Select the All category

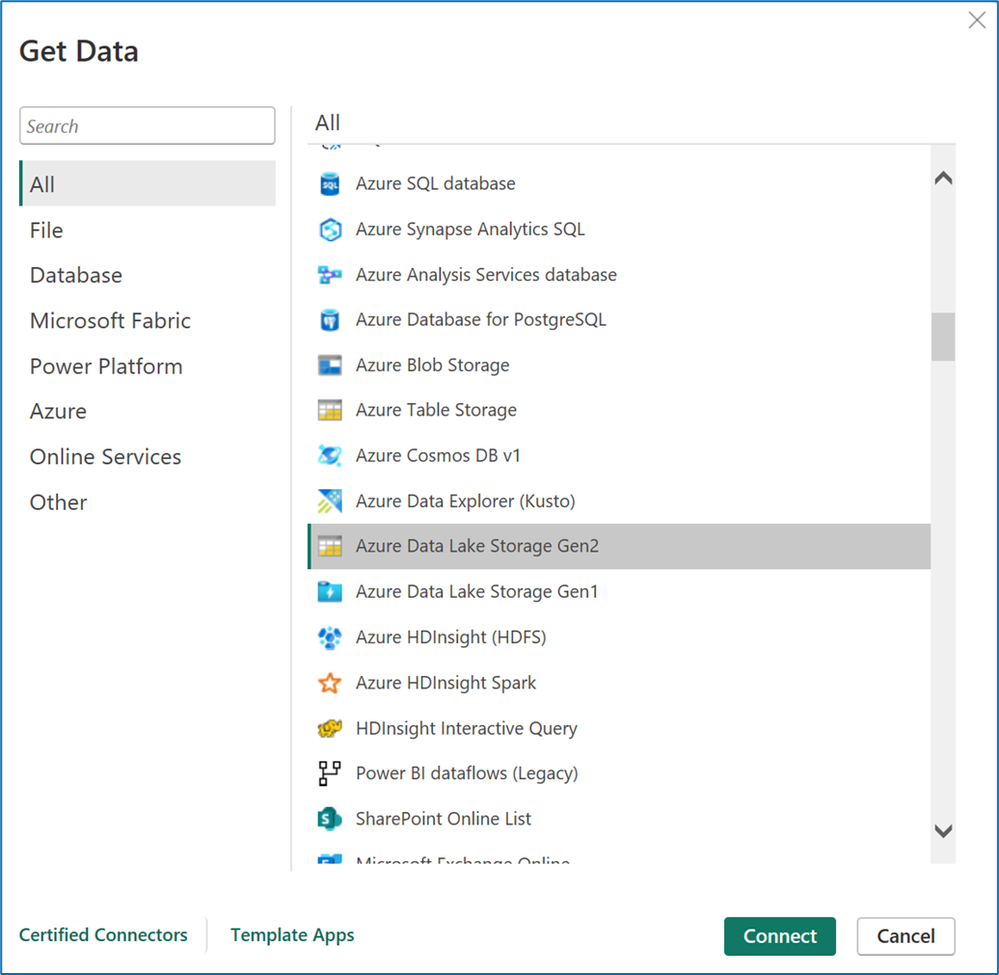tap(148, 184)
